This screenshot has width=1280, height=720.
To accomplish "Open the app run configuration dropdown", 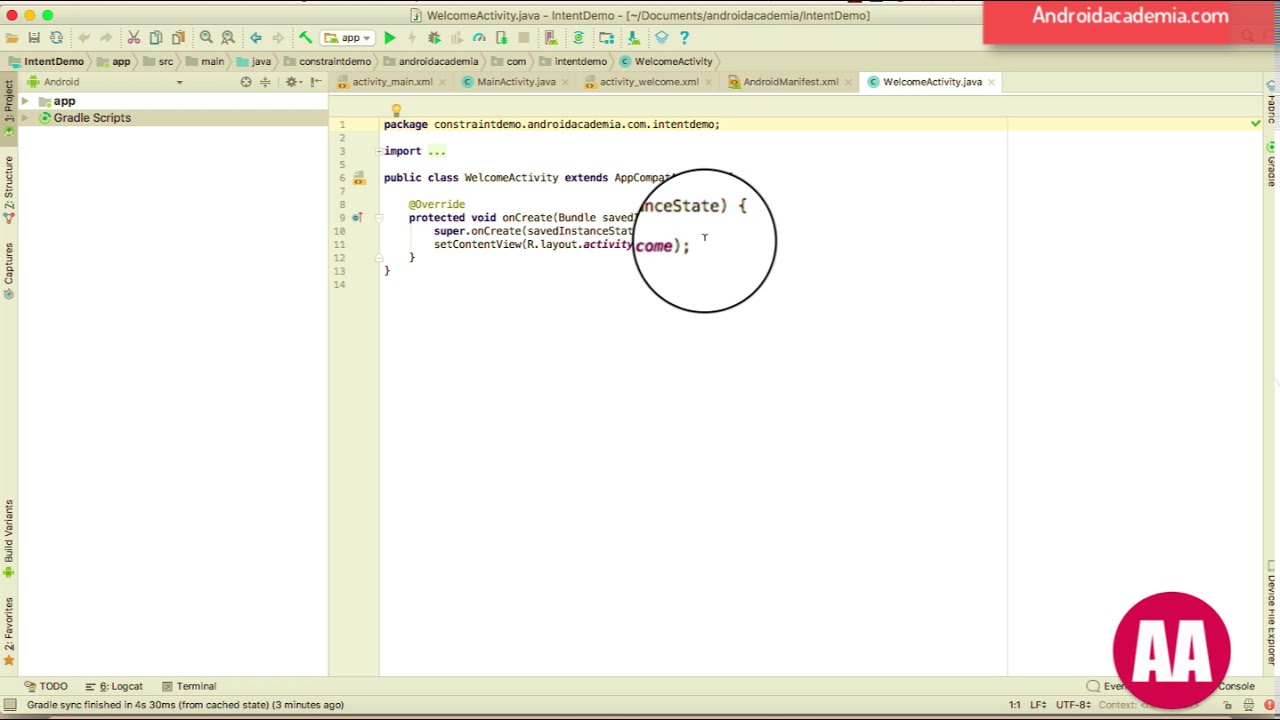I will (x=347, y=38).
